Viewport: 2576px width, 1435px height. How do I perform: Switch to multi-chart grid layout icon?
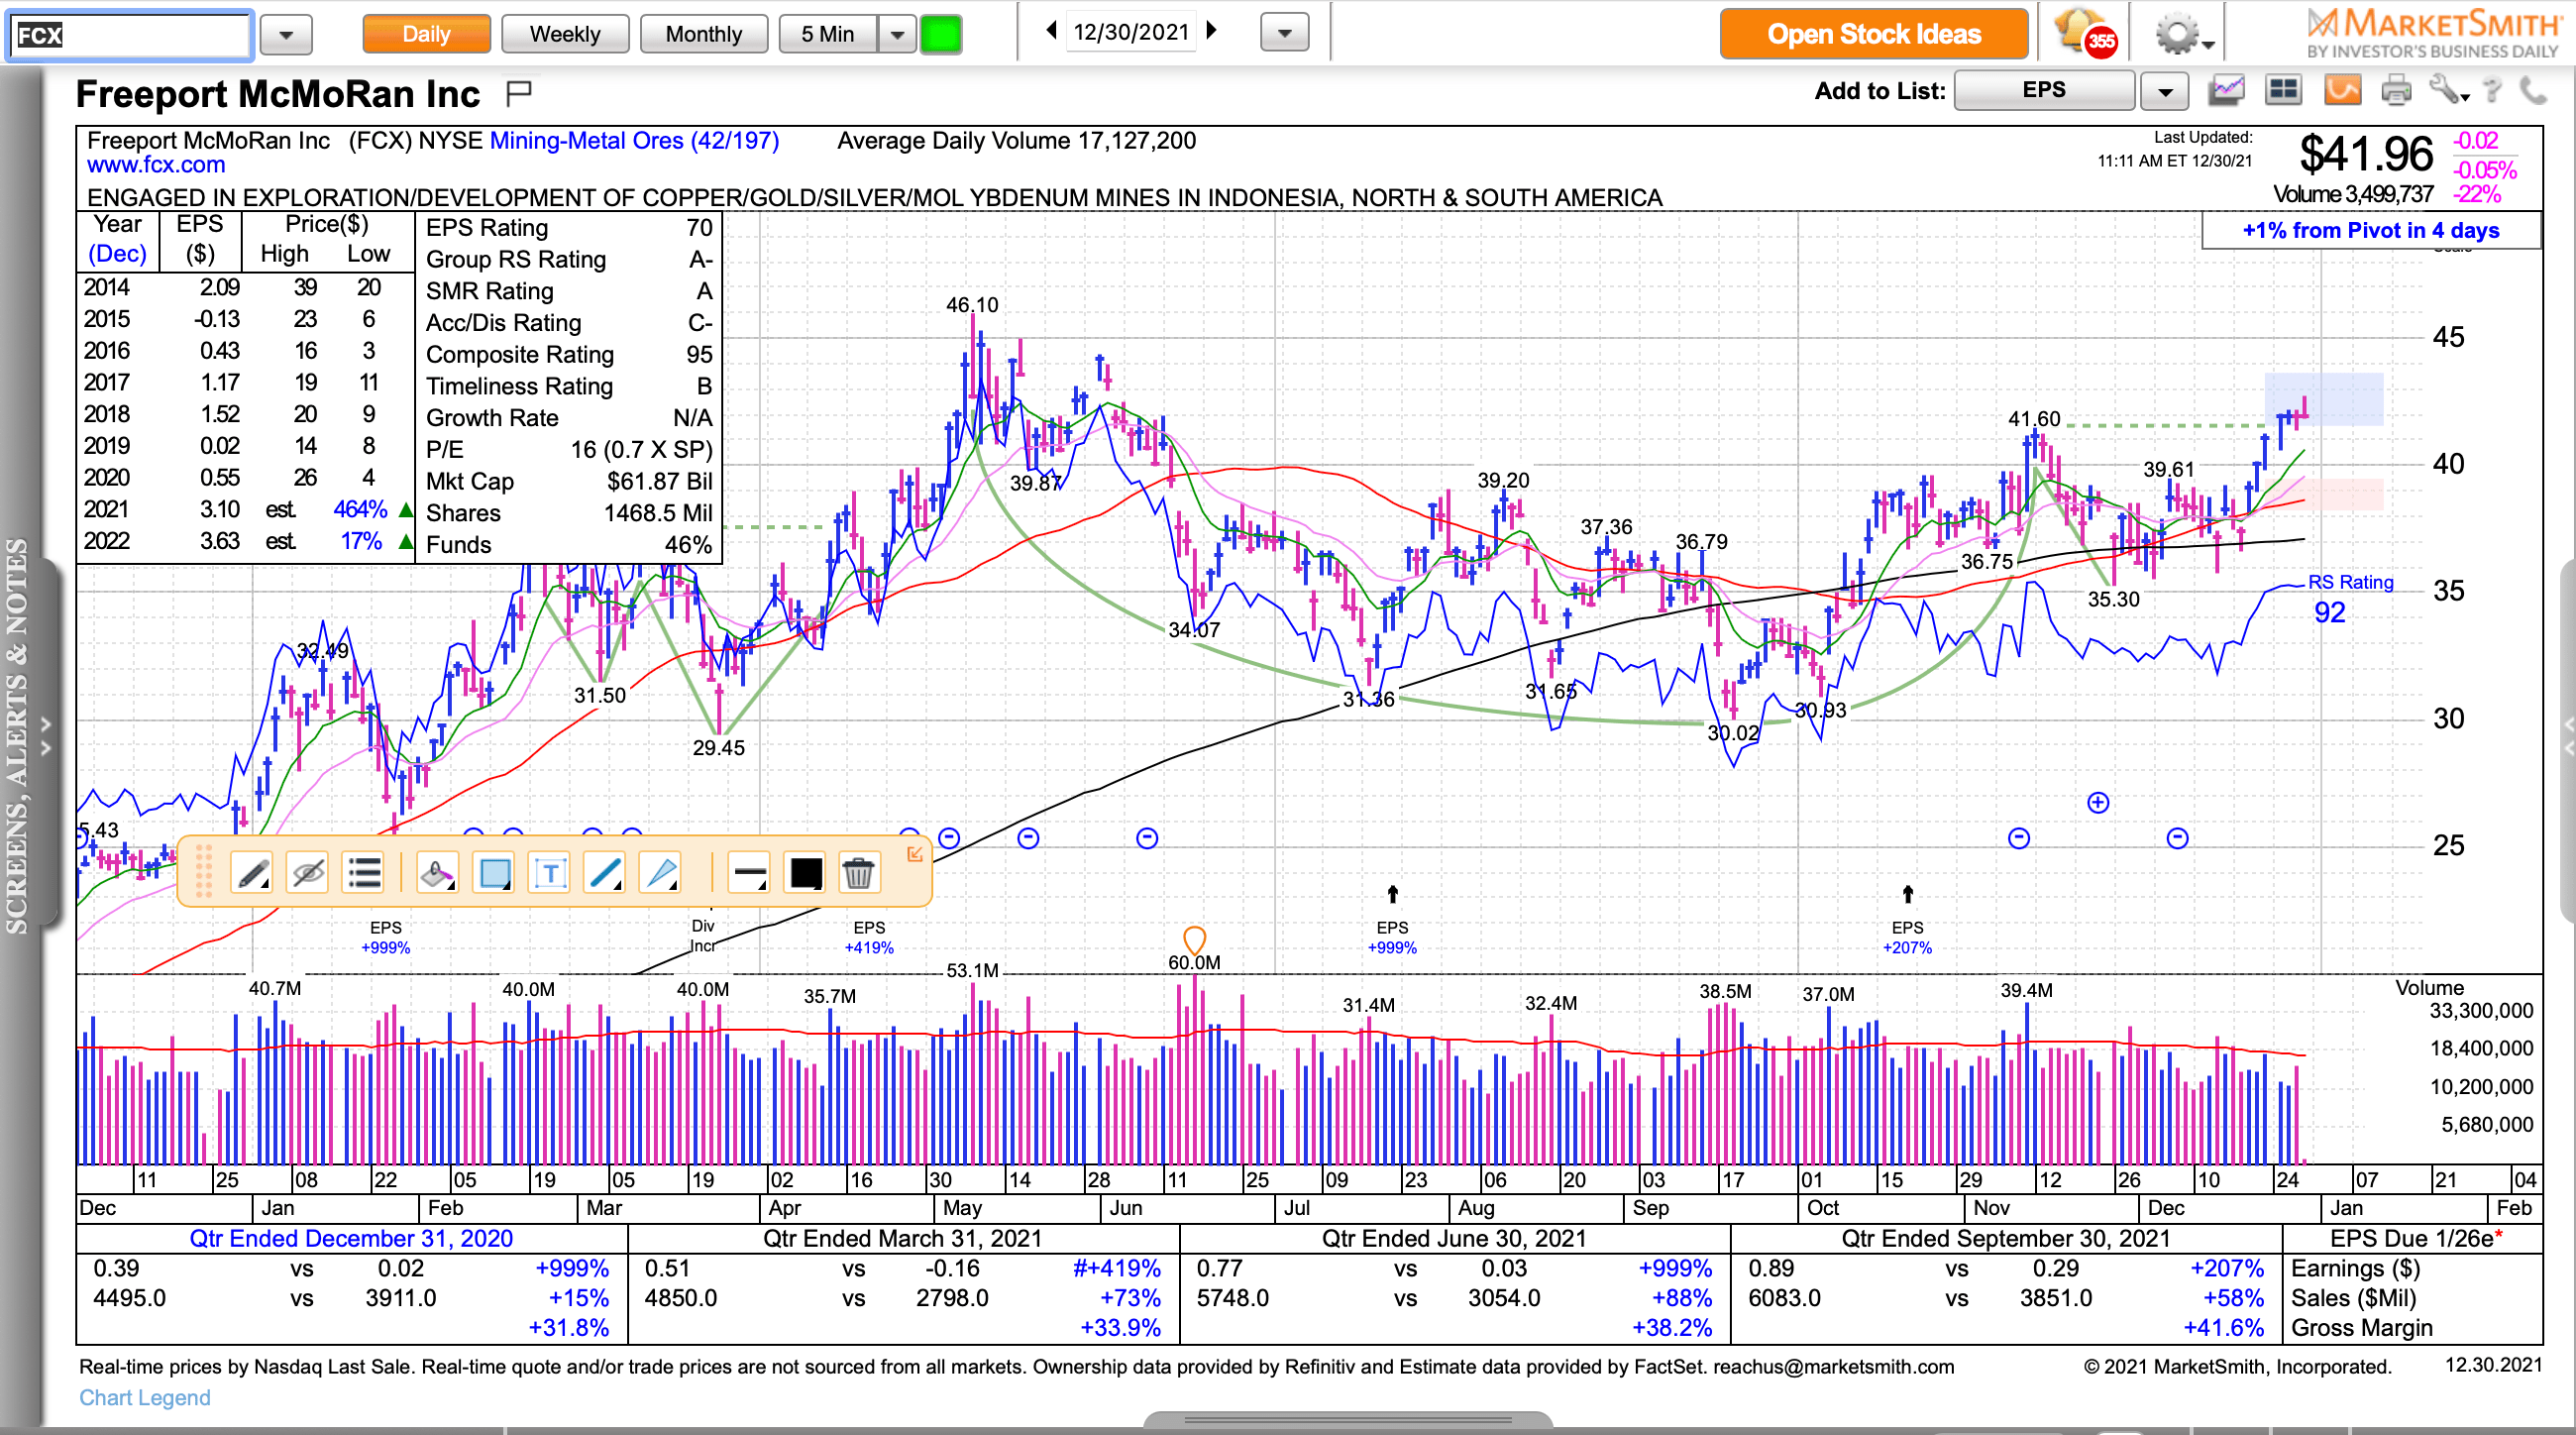tap(2283, 91)
